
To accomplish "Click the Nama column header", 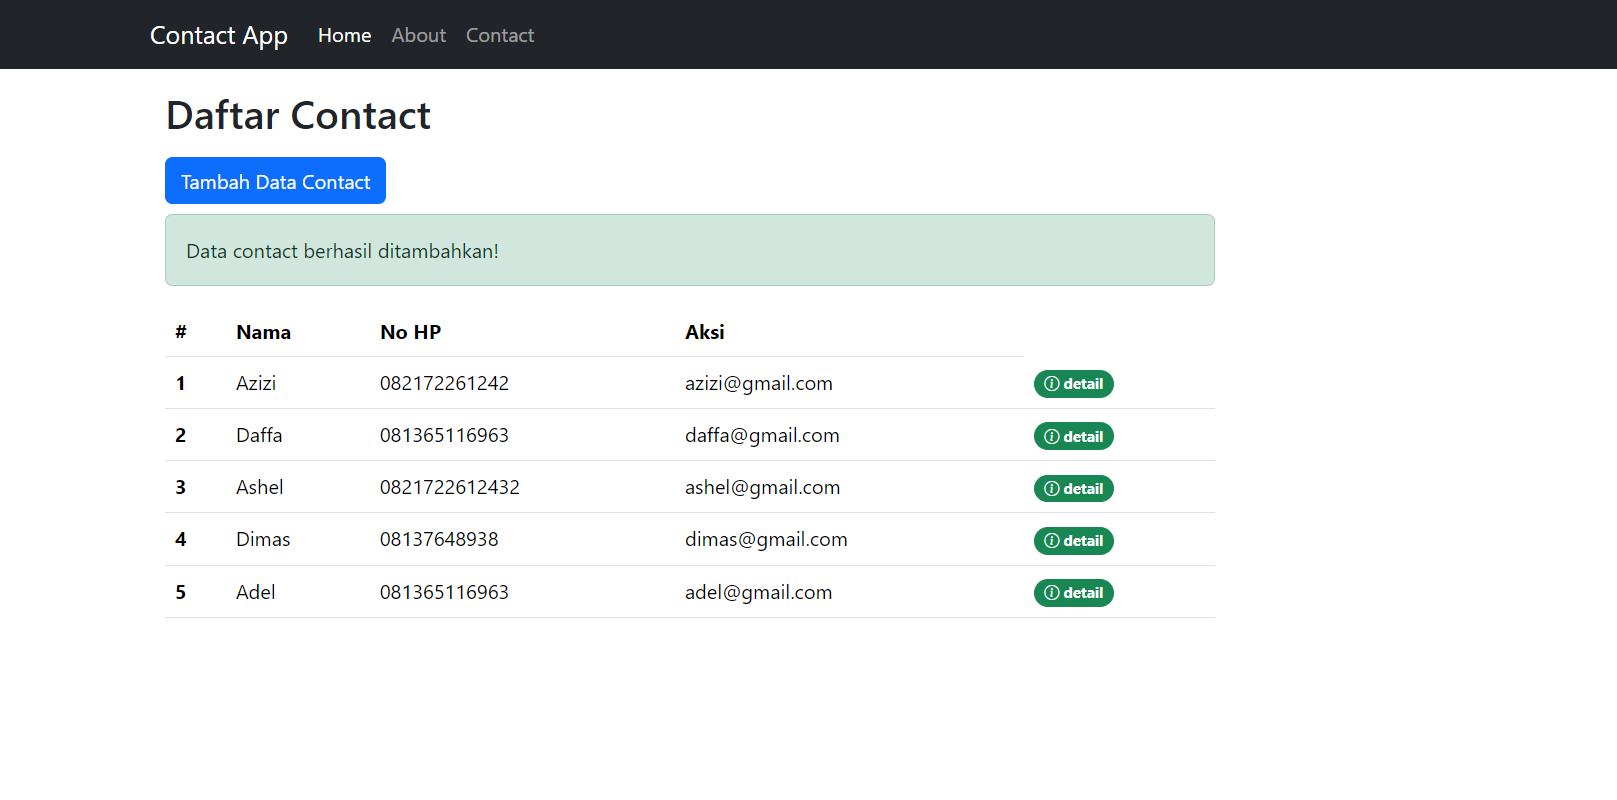I will 264,332.
